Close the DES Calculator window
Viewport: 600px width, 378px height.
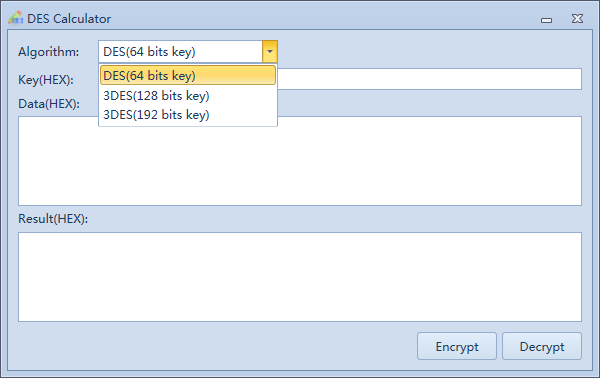577,18
